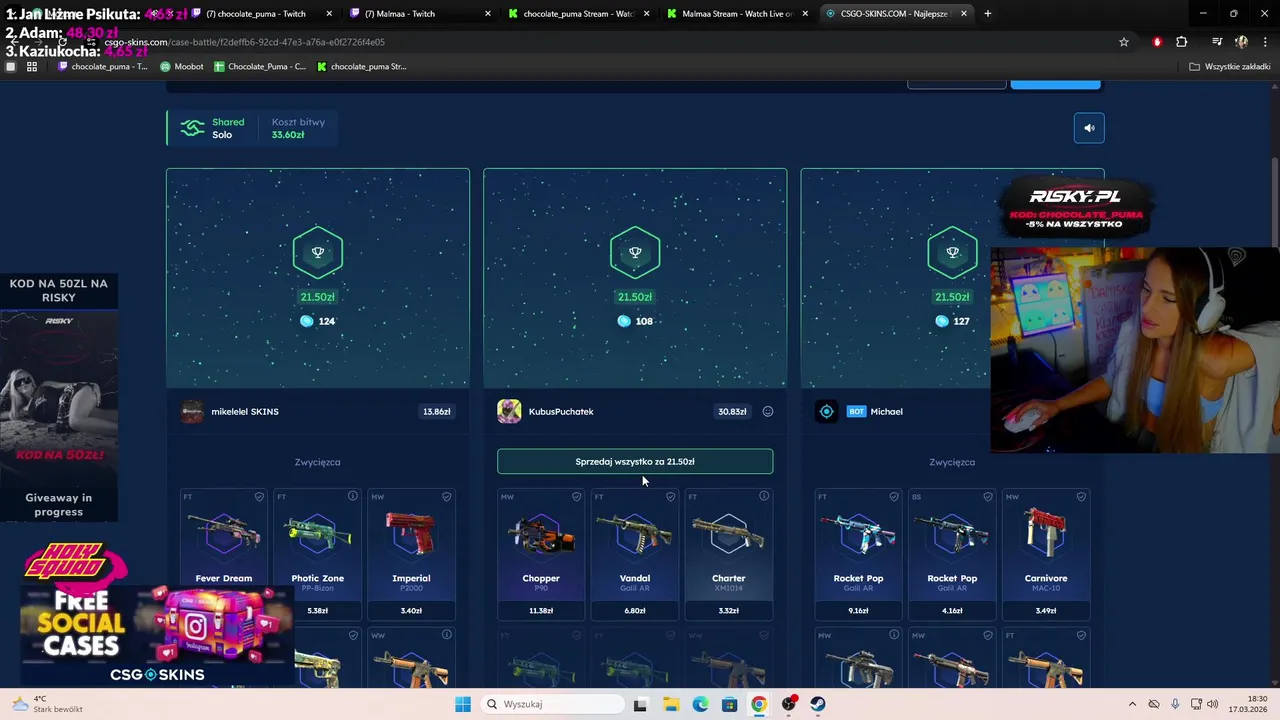
Task: Open File Explorer from taskbar
Action: pyautogui.click(x=671, y=704)
